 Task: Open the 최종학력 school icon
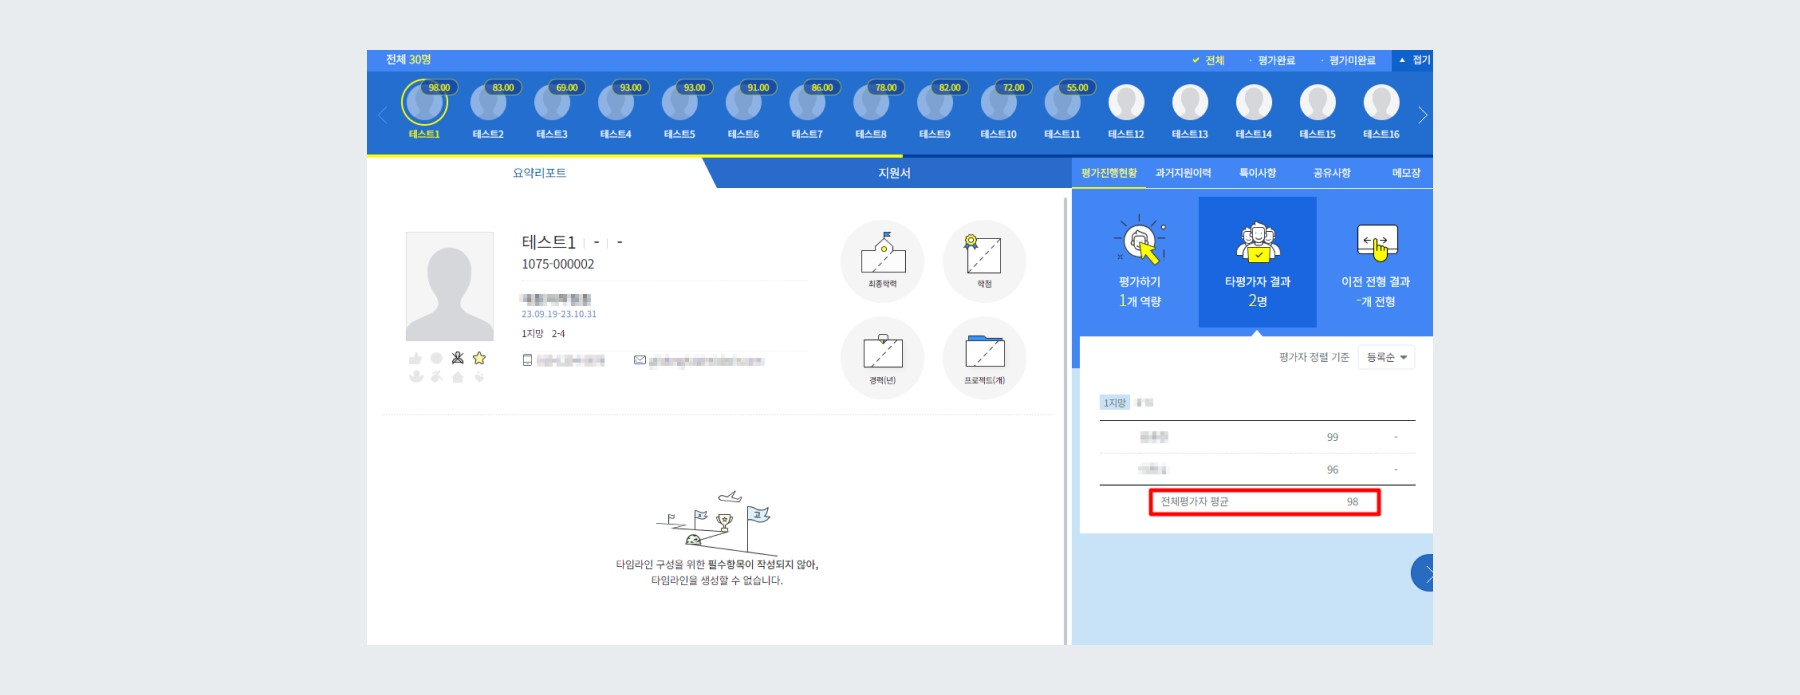(x=882, y=261)
